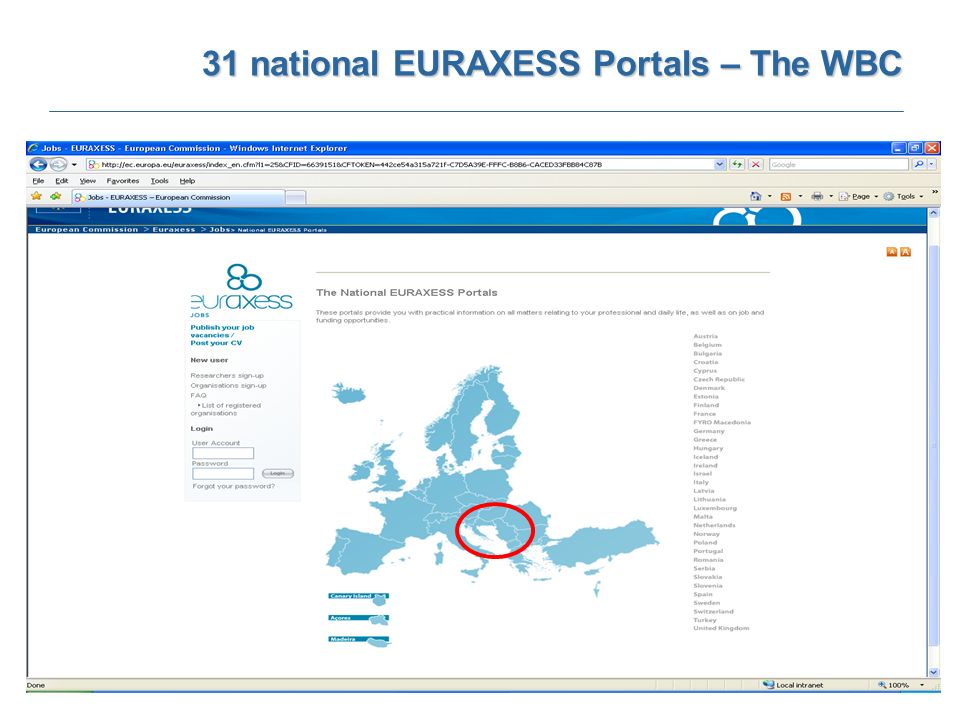This screenshot has width=960, height=720.
Task: Click the Madeira map inset
Action: 359,641
